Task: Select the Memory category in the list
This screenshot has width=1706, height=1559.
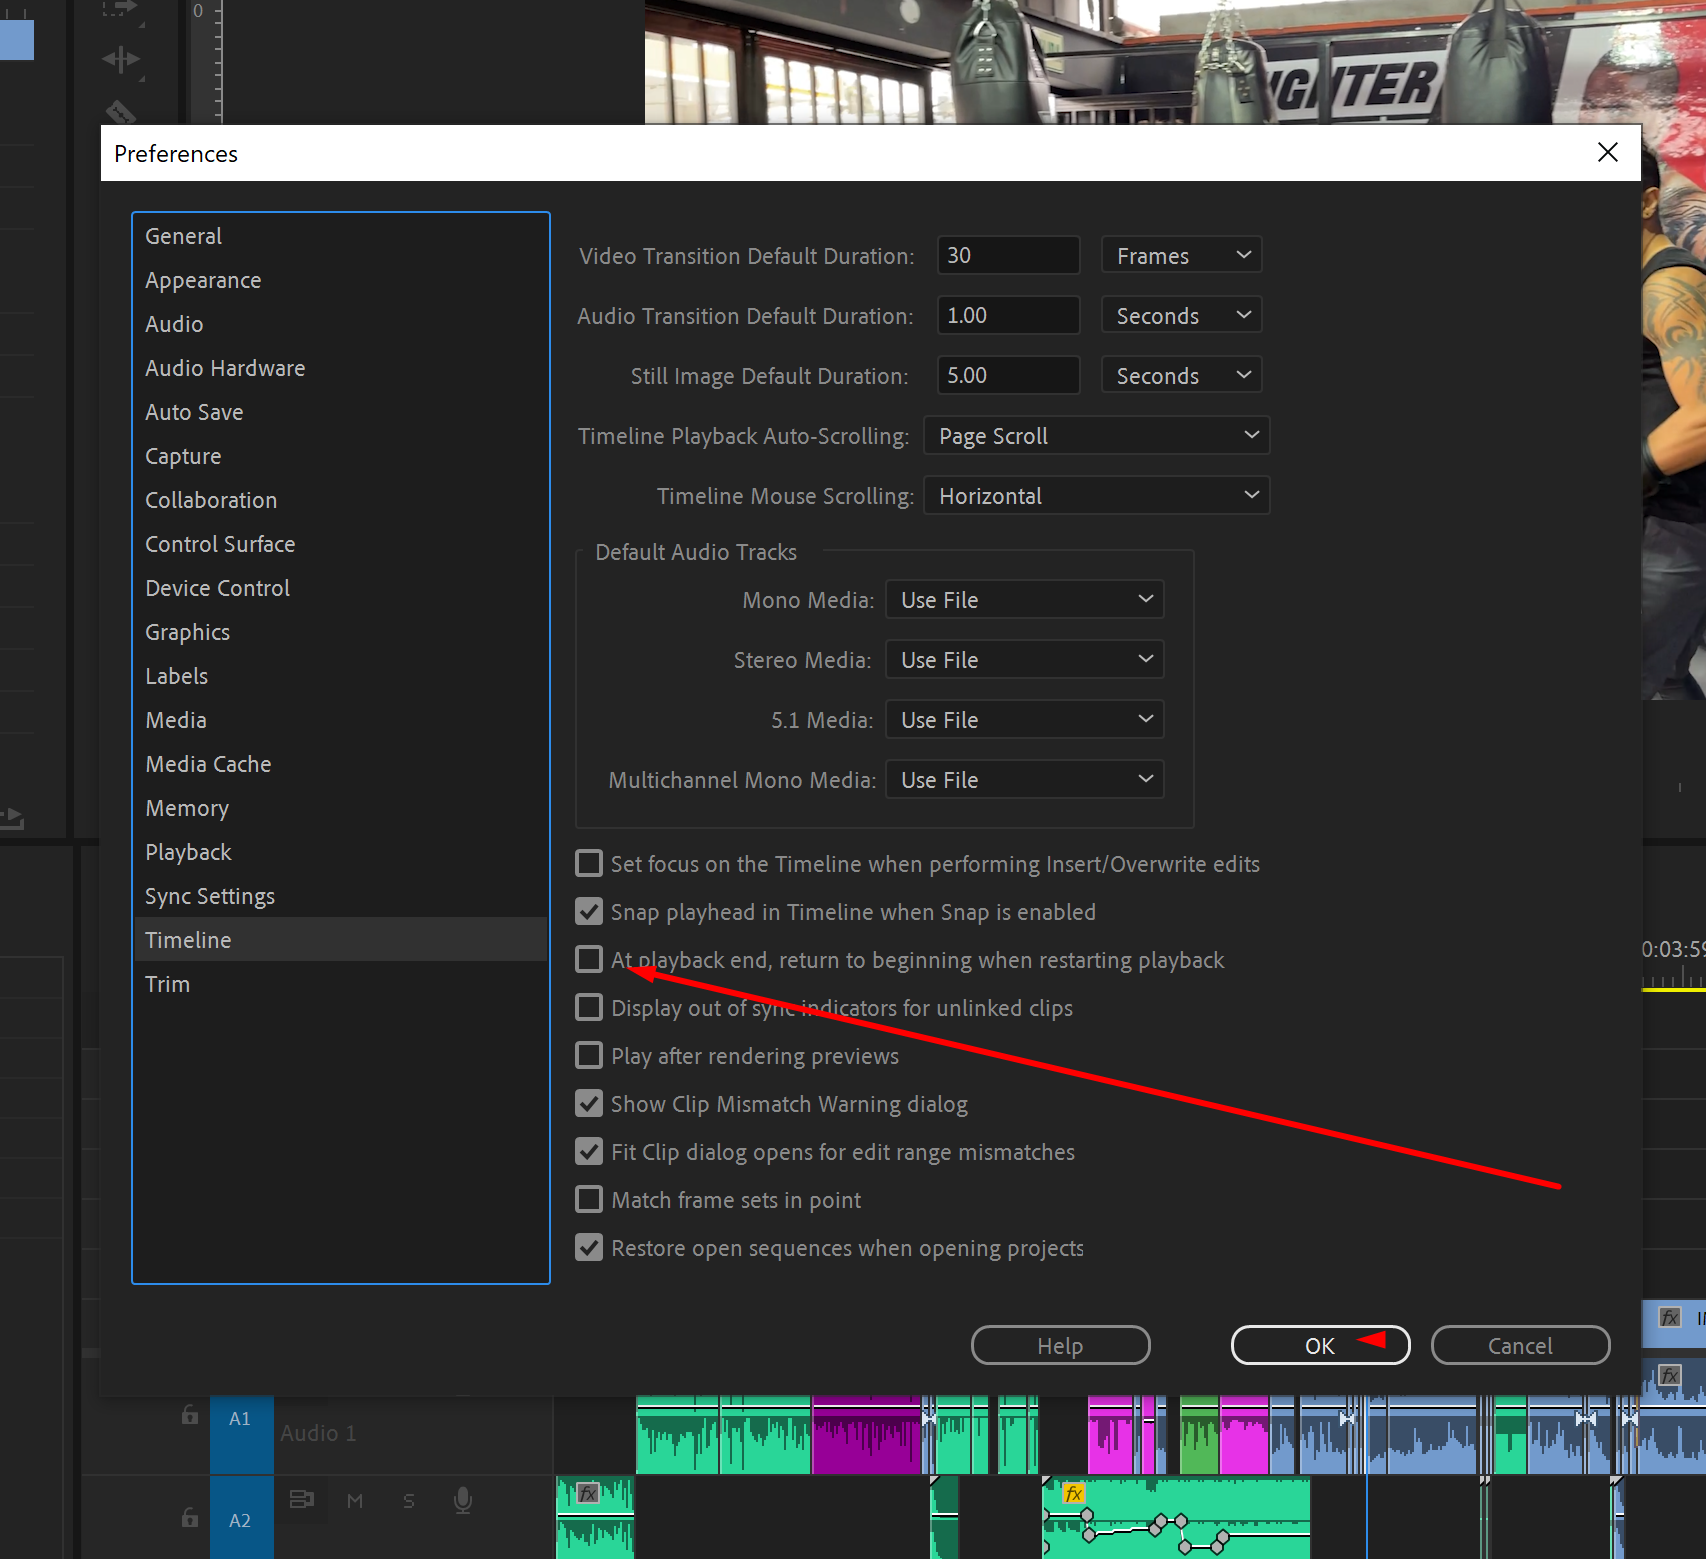Action: (341, 808)
